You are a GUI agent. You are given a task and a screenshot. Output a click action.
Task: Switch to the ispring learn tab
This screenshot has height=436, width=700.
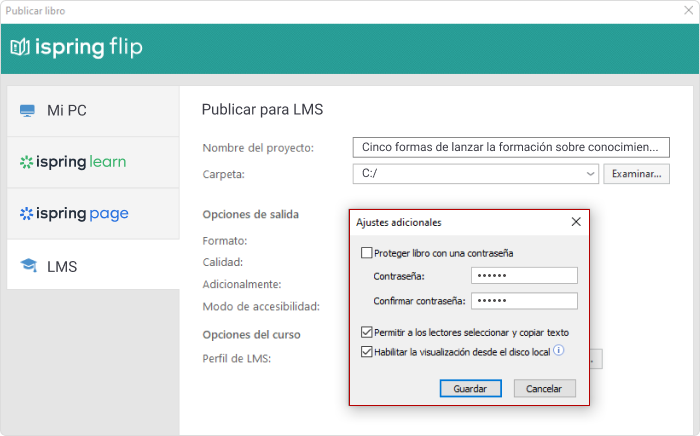pyautogui.click(x=93, y=162)
